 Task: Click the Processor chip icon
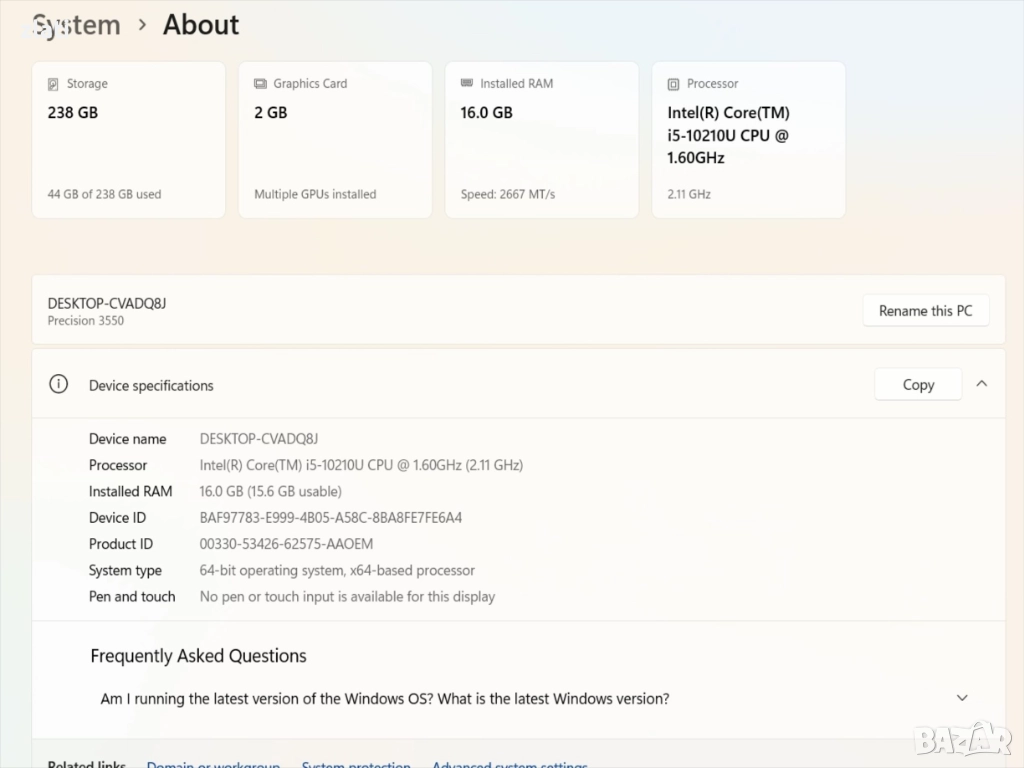tap(674, 84)
